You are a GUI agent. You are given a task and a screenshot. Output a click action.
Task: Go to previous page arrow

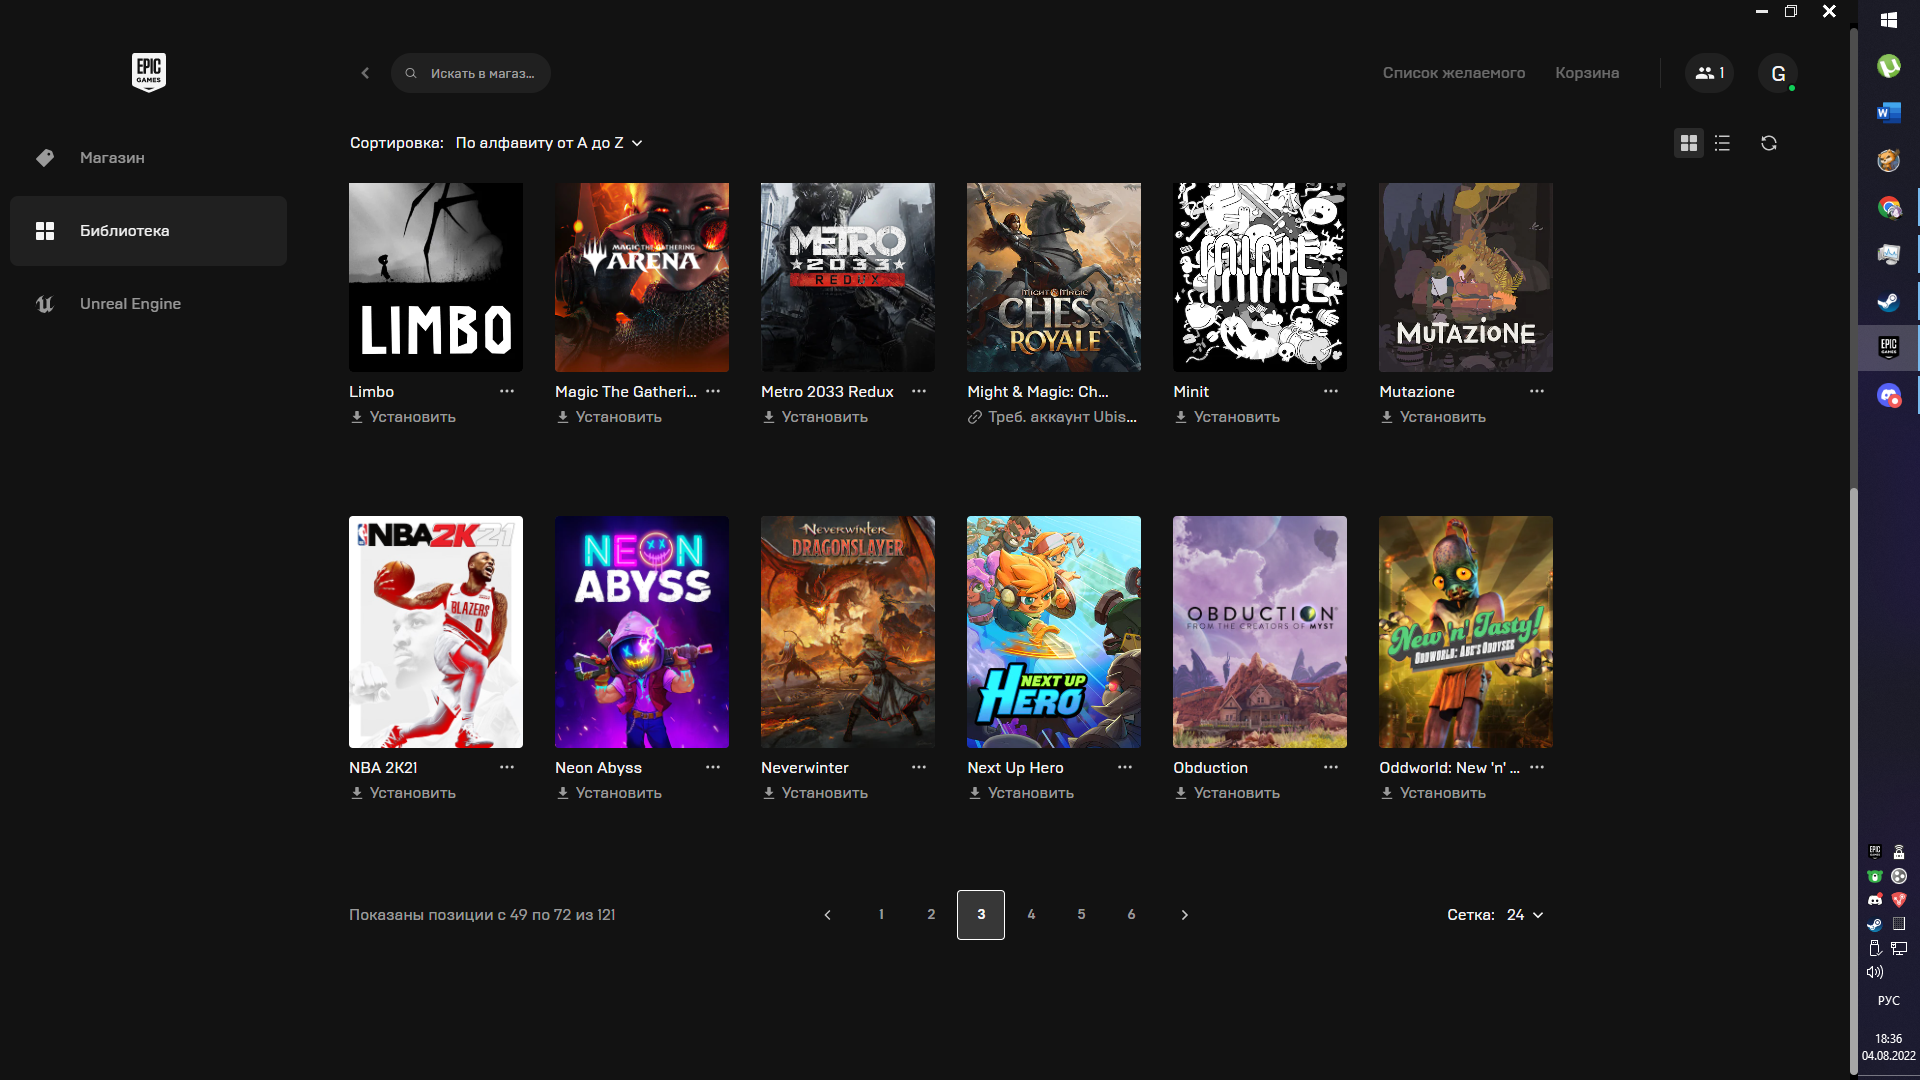[x=827, y=915]
